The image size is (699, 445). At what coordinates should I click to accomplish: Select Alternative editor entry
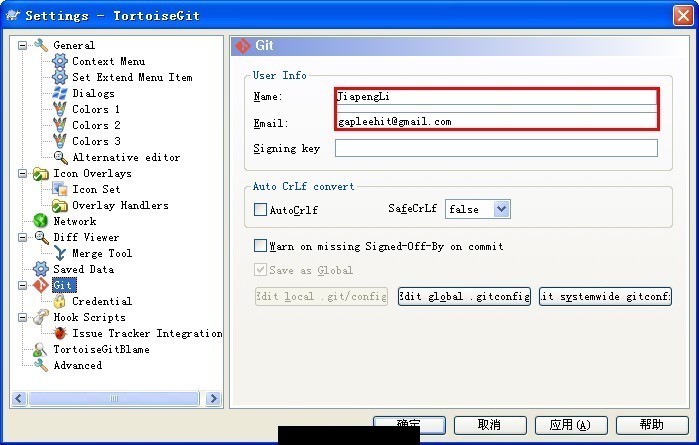pyautogui.click(x=126, y=157)
